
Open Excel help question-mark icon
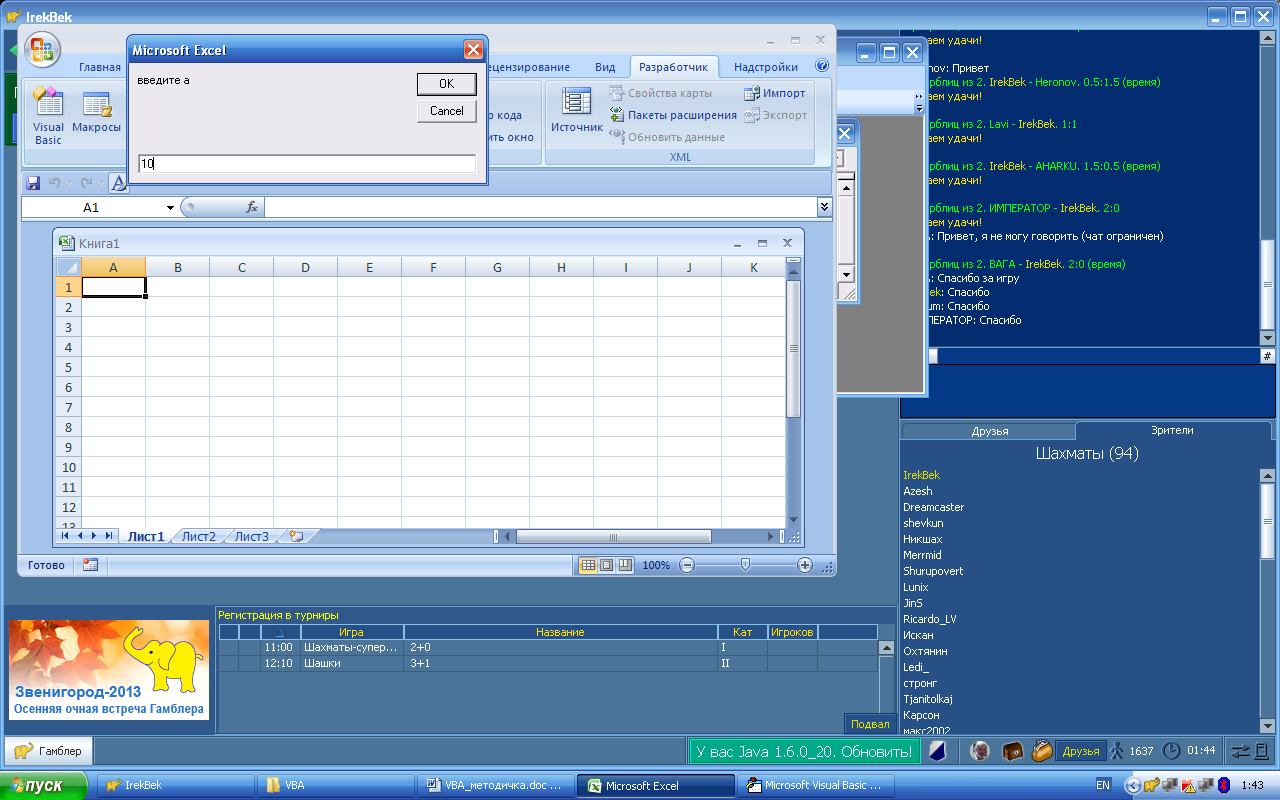point(822,66)
